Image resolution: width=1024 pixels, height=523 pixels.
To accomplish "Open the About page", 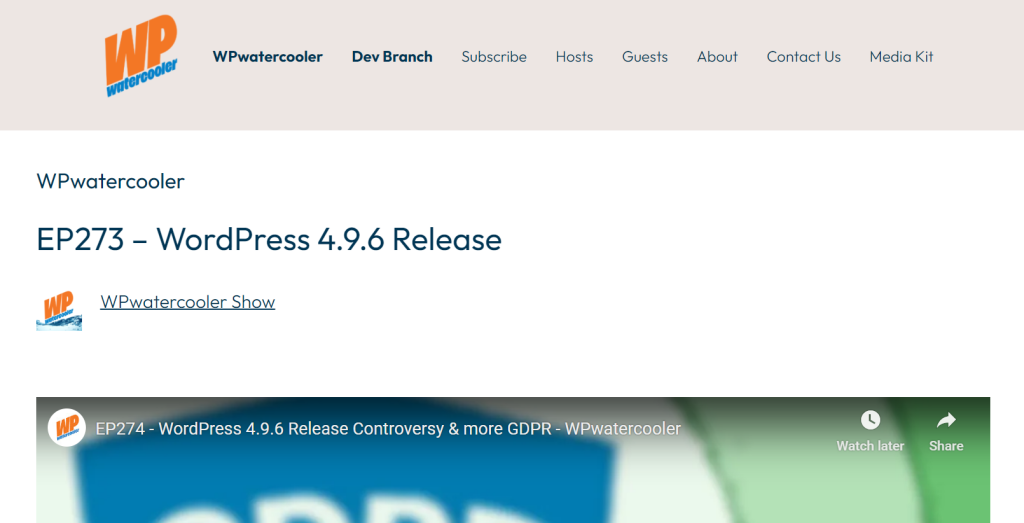I will point(717,57).
